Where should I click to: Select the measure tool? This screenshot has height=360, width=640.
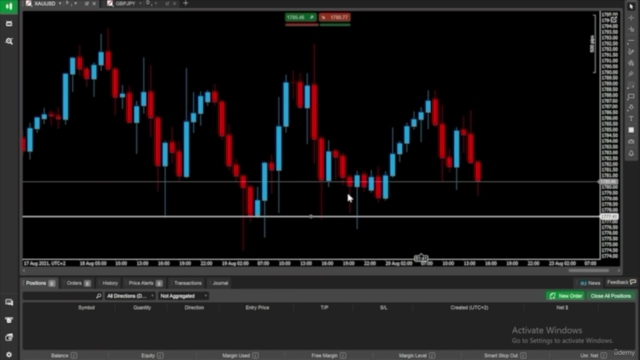631,85
